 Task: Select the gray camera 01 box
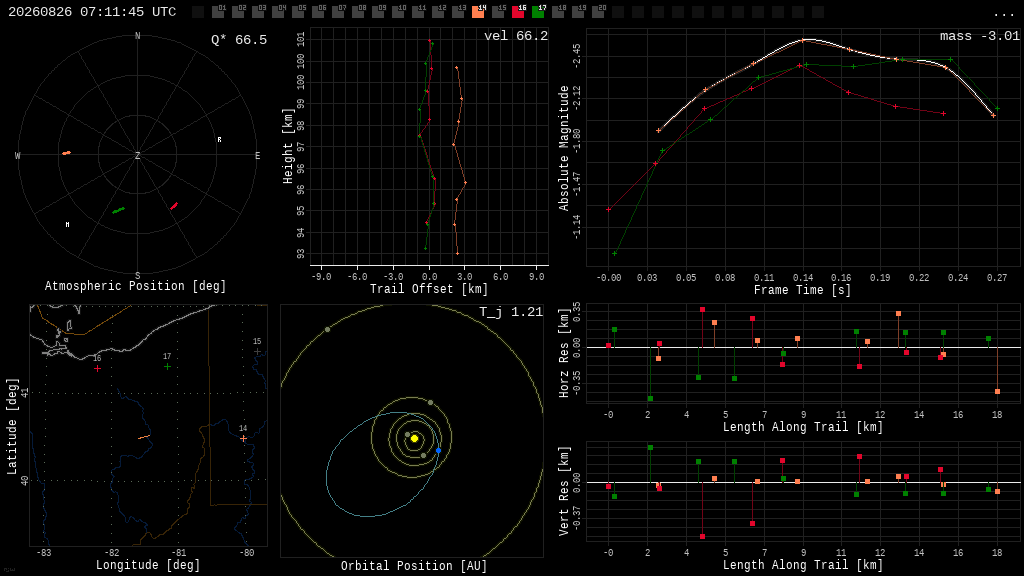coord(219,12)
